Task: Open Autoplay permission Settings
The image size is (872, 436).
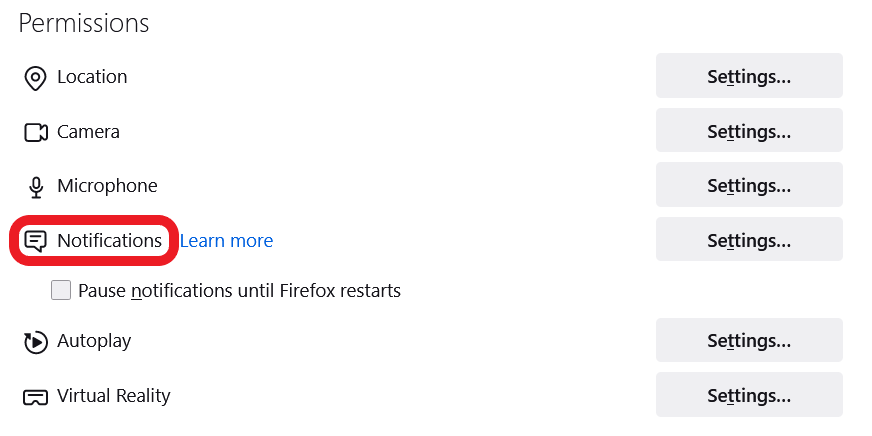Action: [x=749, y=340]
